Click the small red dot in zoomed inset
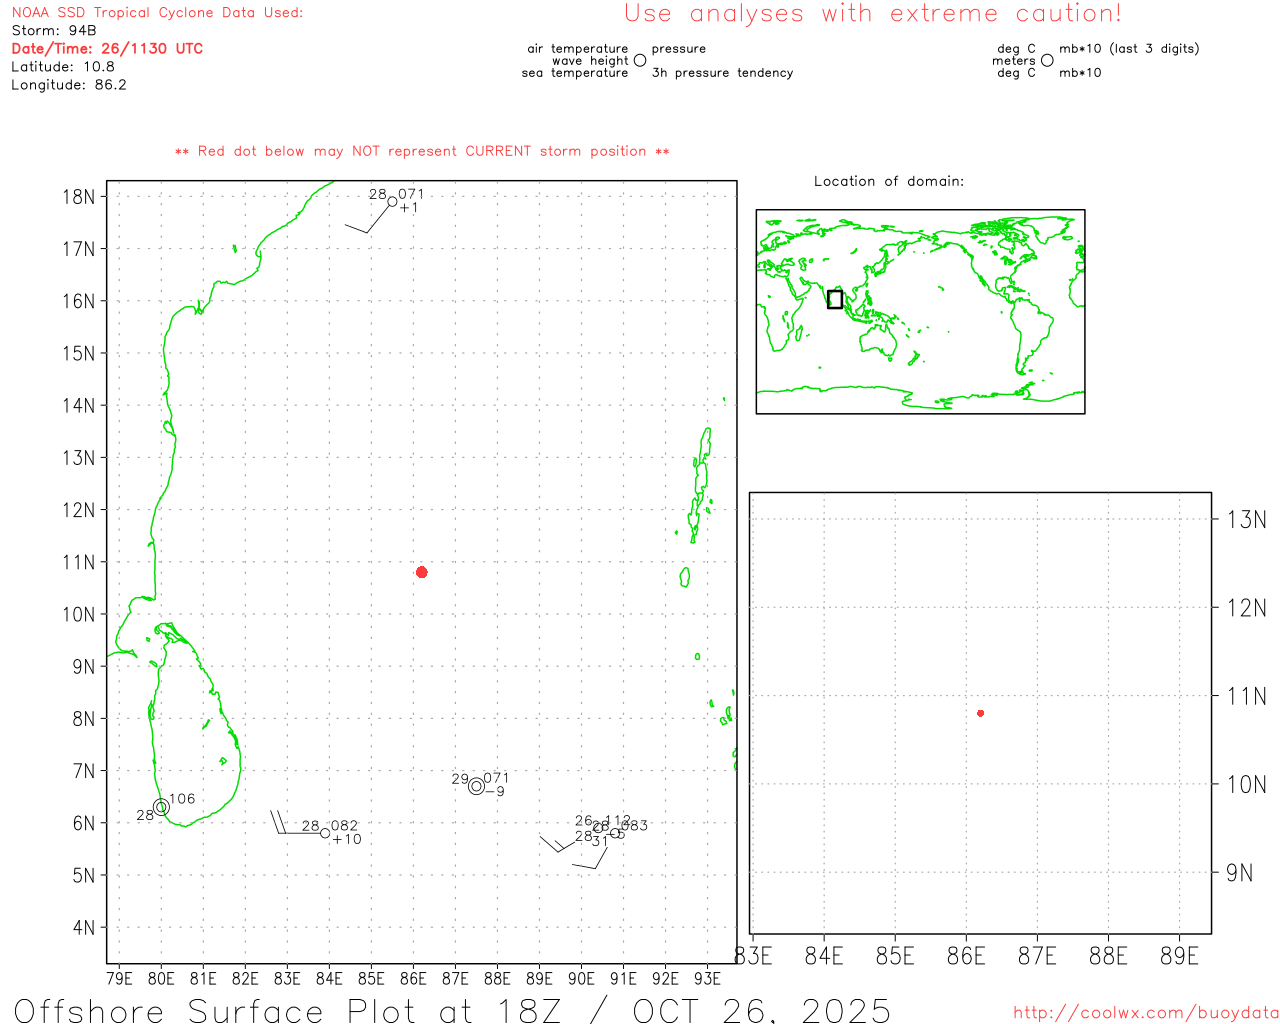The width and height of the screenshot is (1280, 1024). (x=981, y=713)
